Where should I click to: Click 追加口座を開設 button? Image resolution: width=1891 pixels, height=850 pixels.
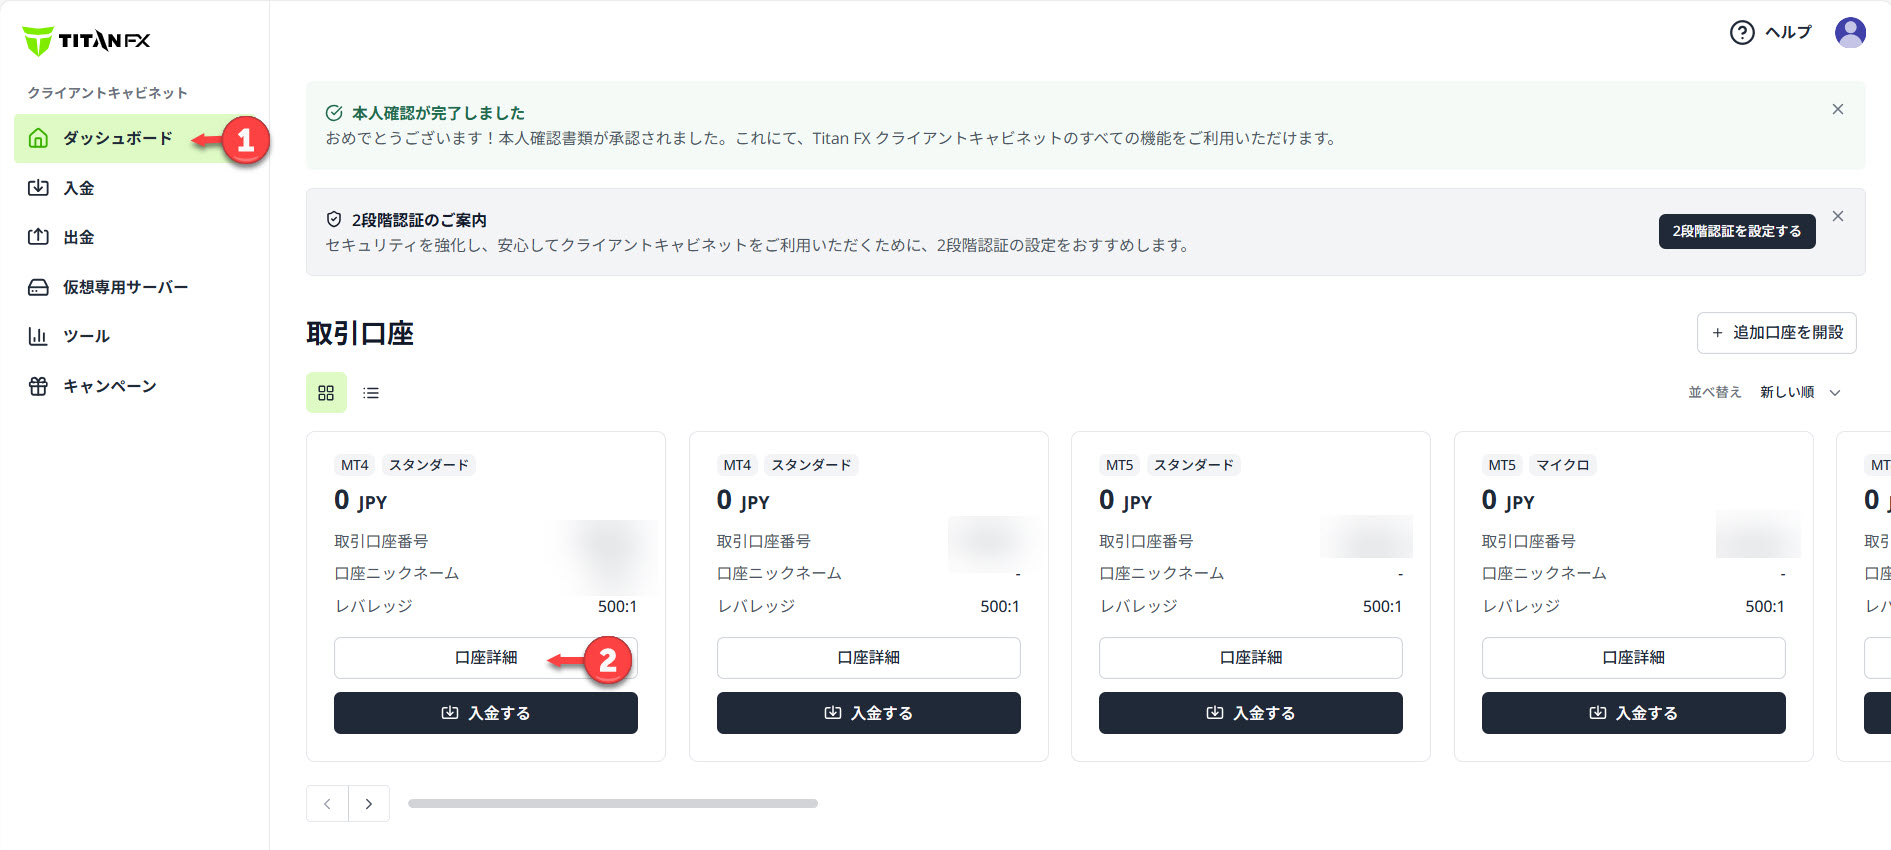[x=1776, y=333]
